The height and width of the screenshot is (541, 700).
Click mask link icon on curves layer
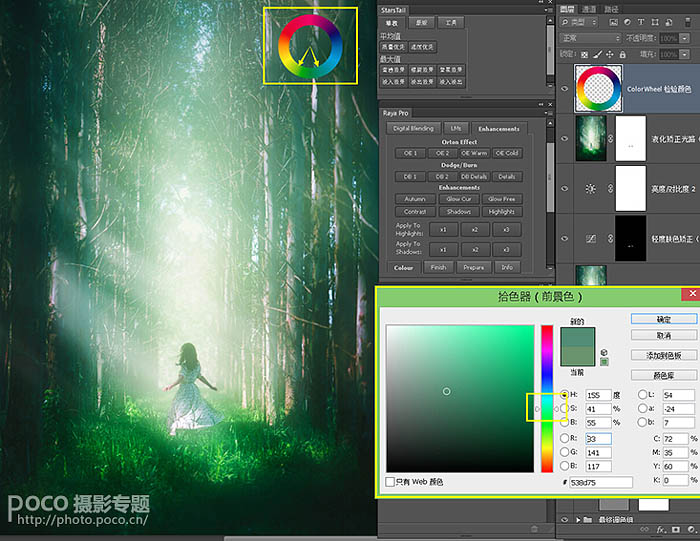[610, 239]
